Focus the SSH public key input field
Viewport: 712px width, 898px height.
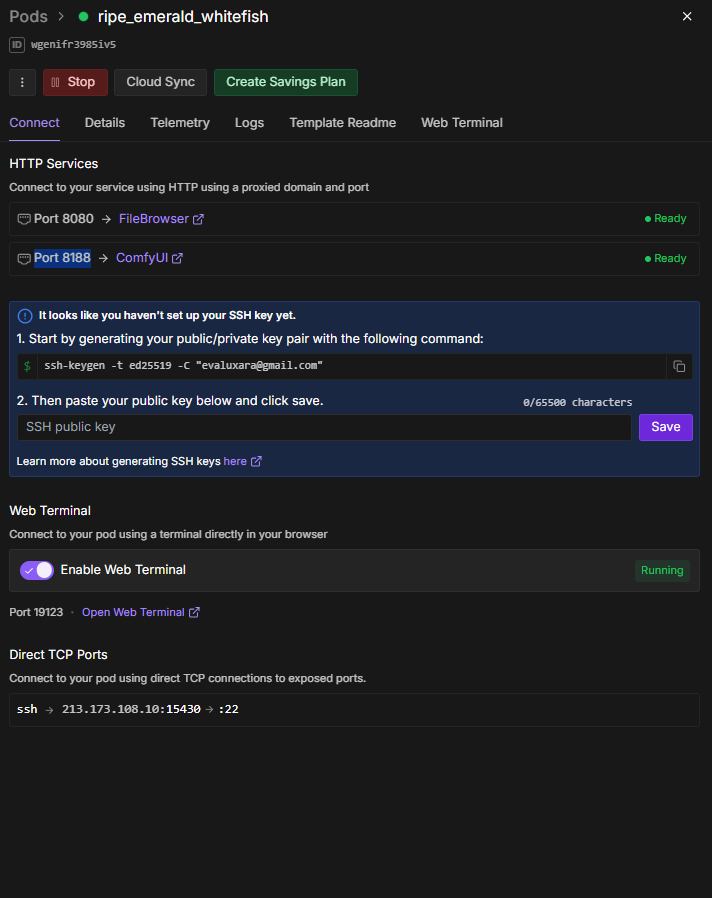coord(324,427)
